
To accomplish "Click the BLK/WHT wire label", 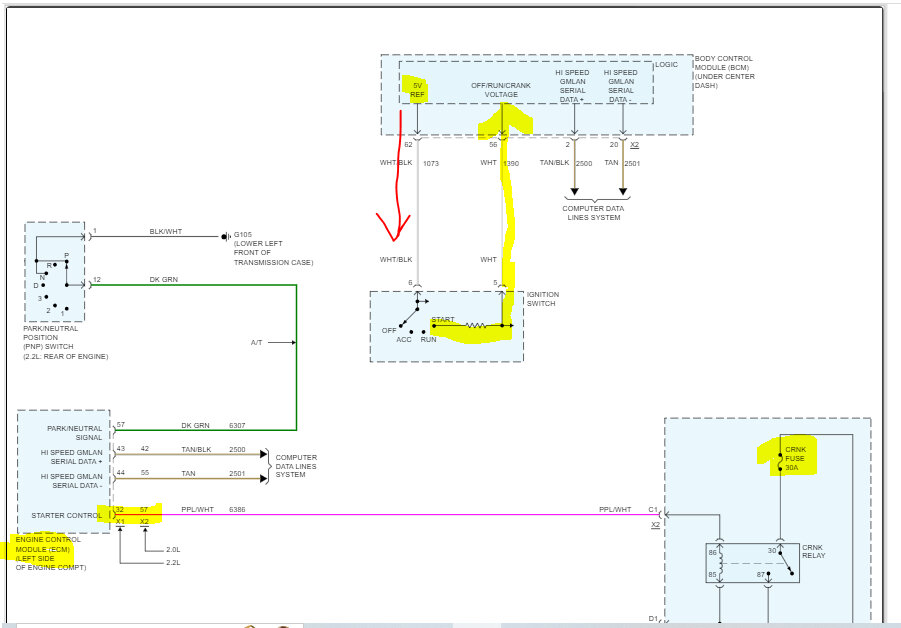I will point(165,232).
